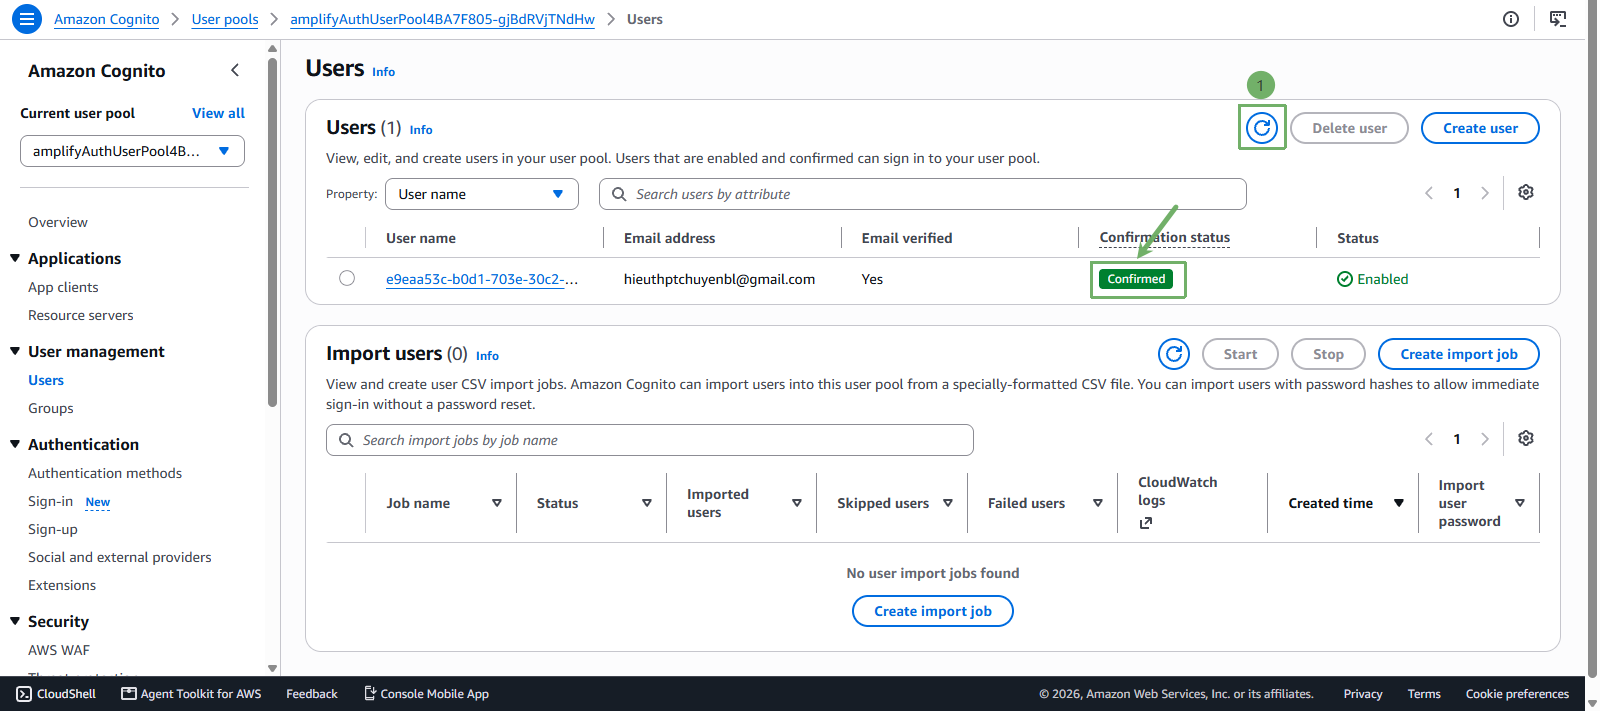
Task: Click the Search users by attribute field
Action: pyautogui.click(x=923, y=194)
